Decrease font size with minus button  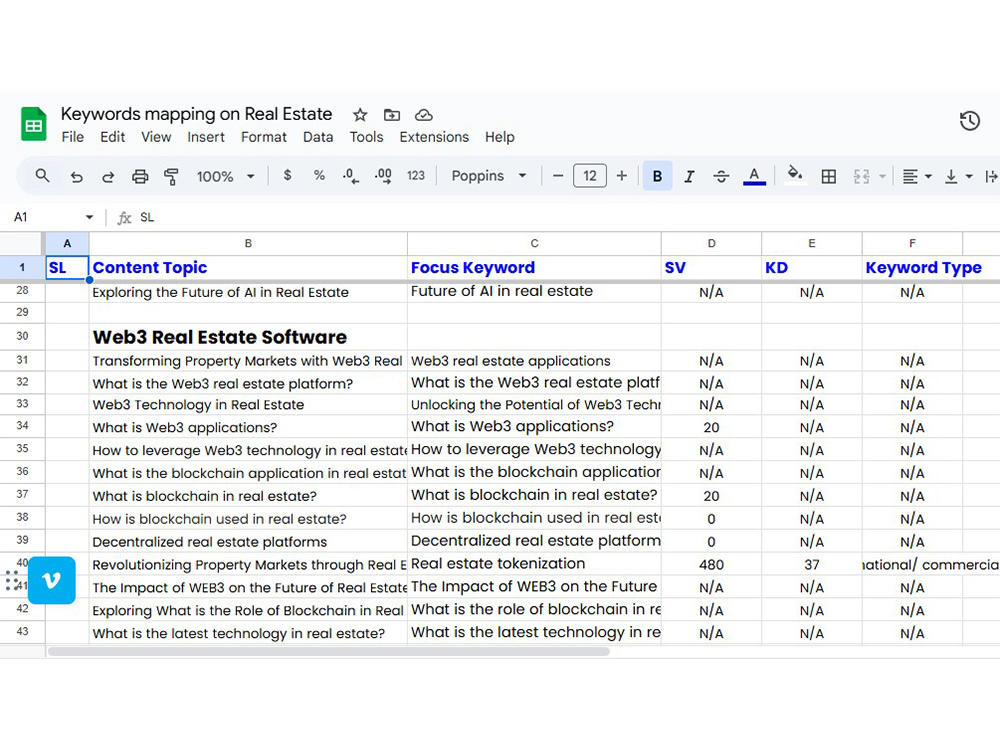pos(558,176)
